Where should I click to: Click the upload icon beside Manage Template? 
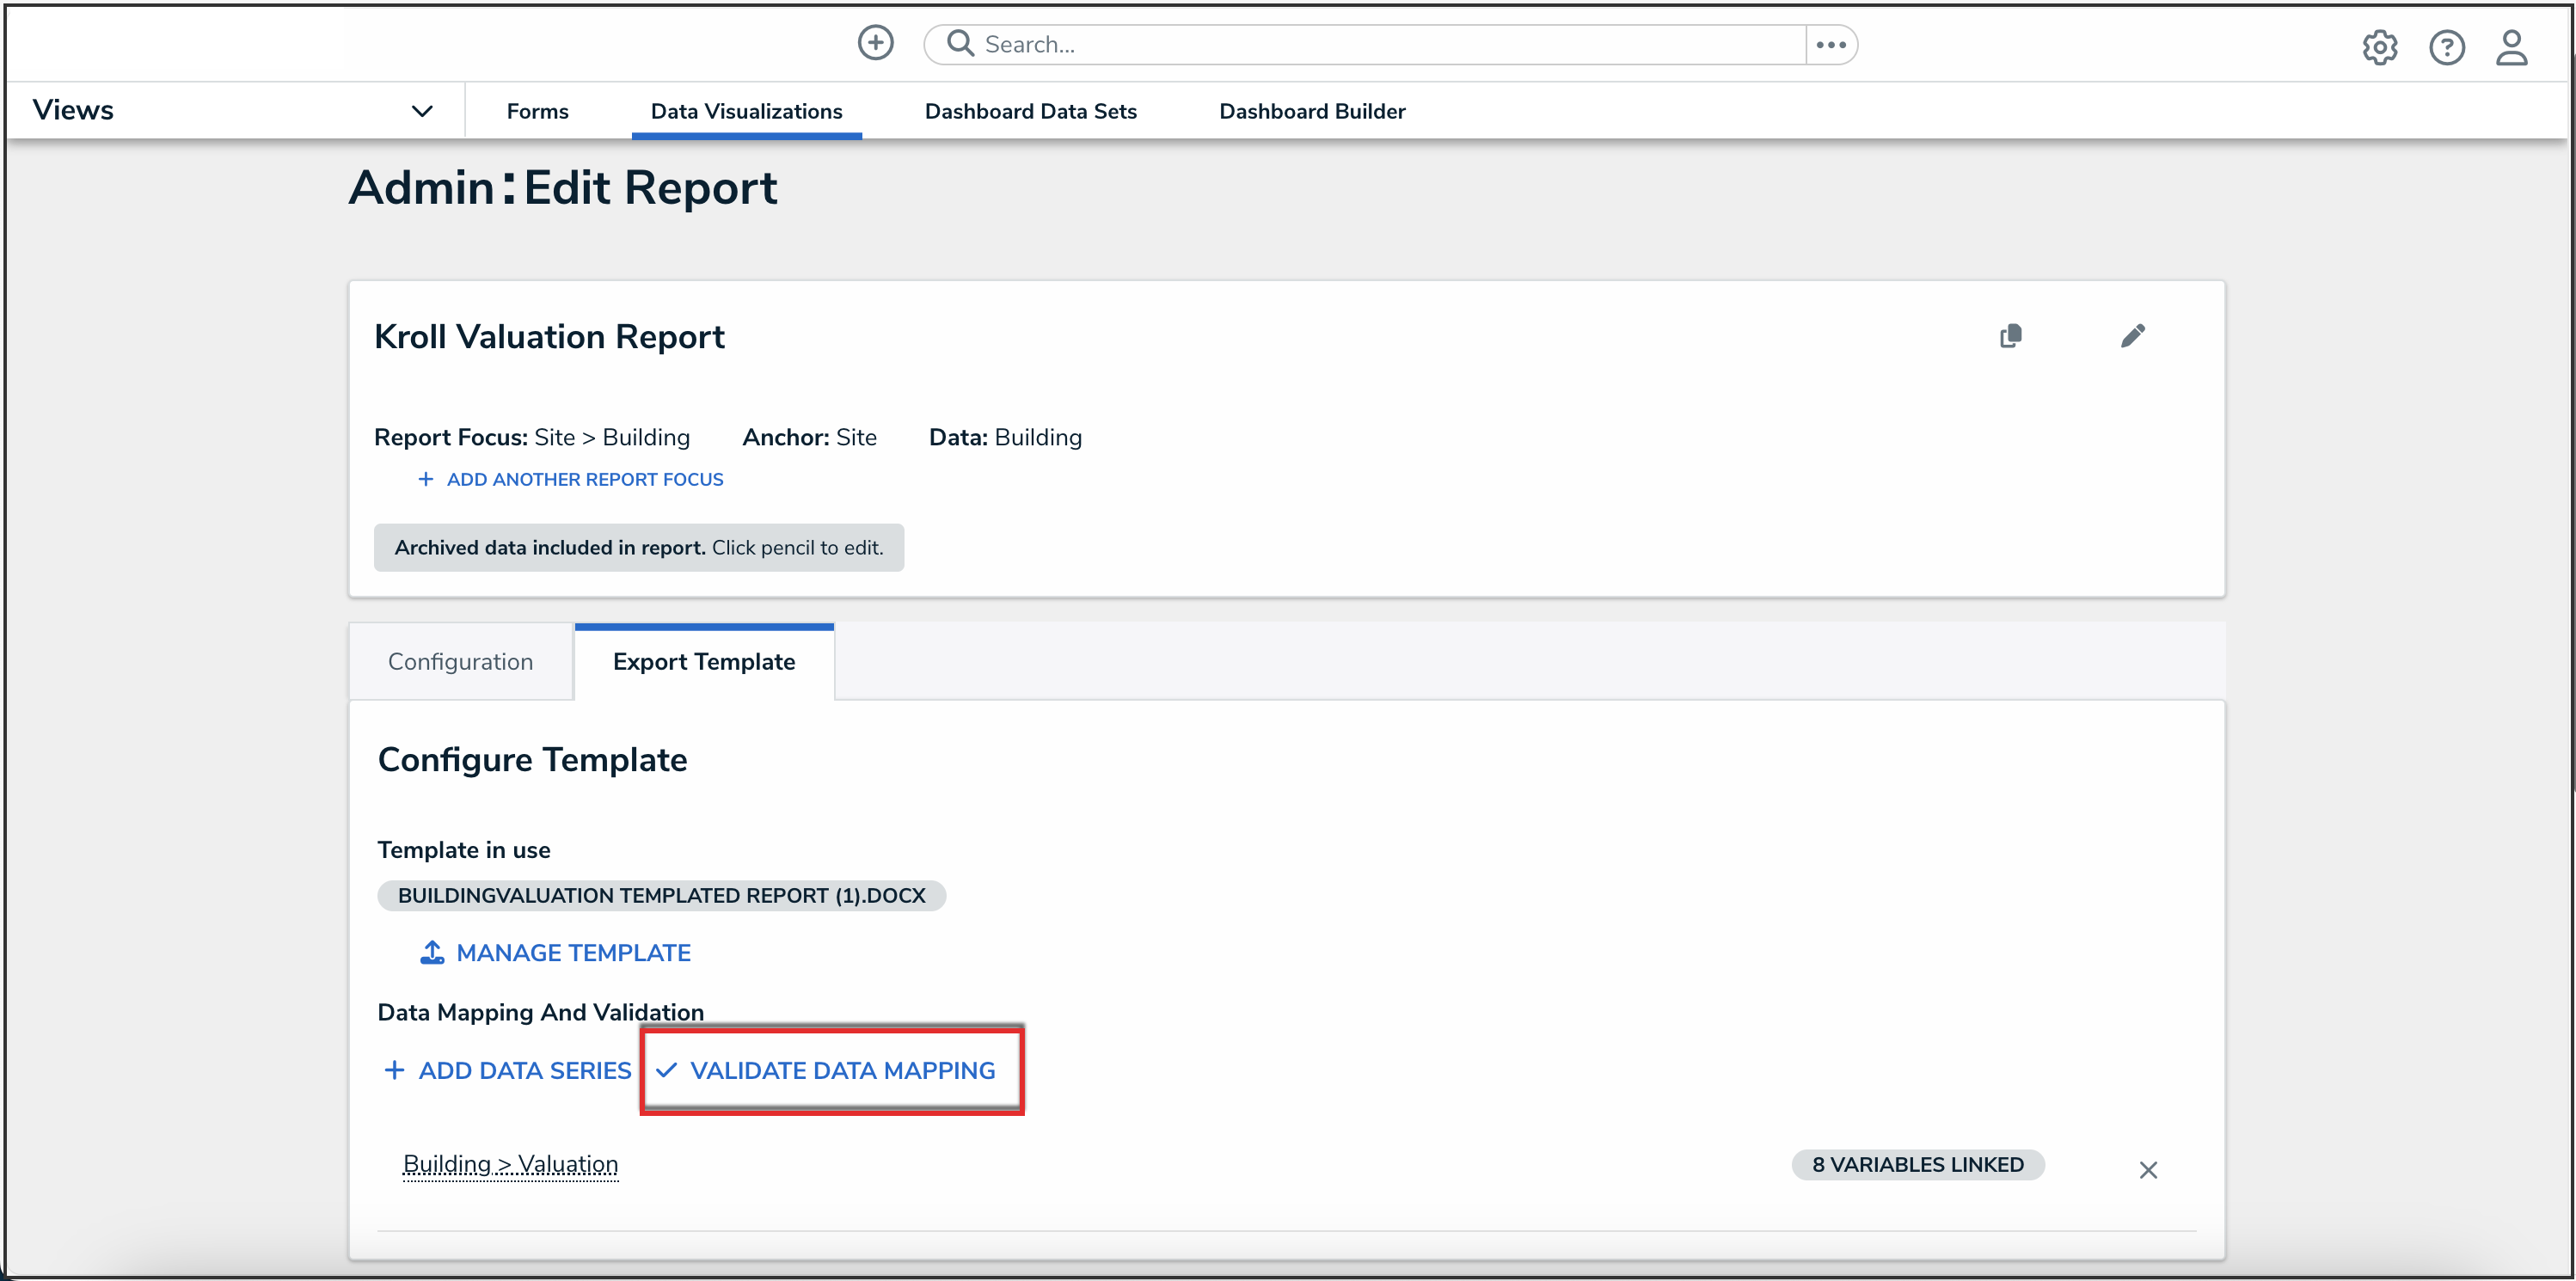pyautogui.click(x=432, y=952)
